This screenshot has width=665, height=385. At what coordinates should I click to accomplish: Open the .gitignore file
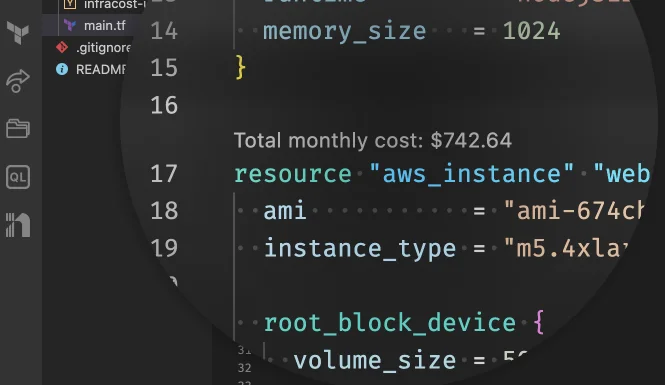click(x=103, y=47)
